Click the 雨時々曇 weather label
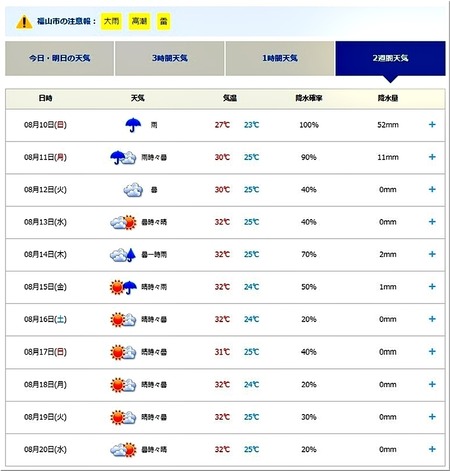The height and width of the screenshot is (471, 450). 154,157
